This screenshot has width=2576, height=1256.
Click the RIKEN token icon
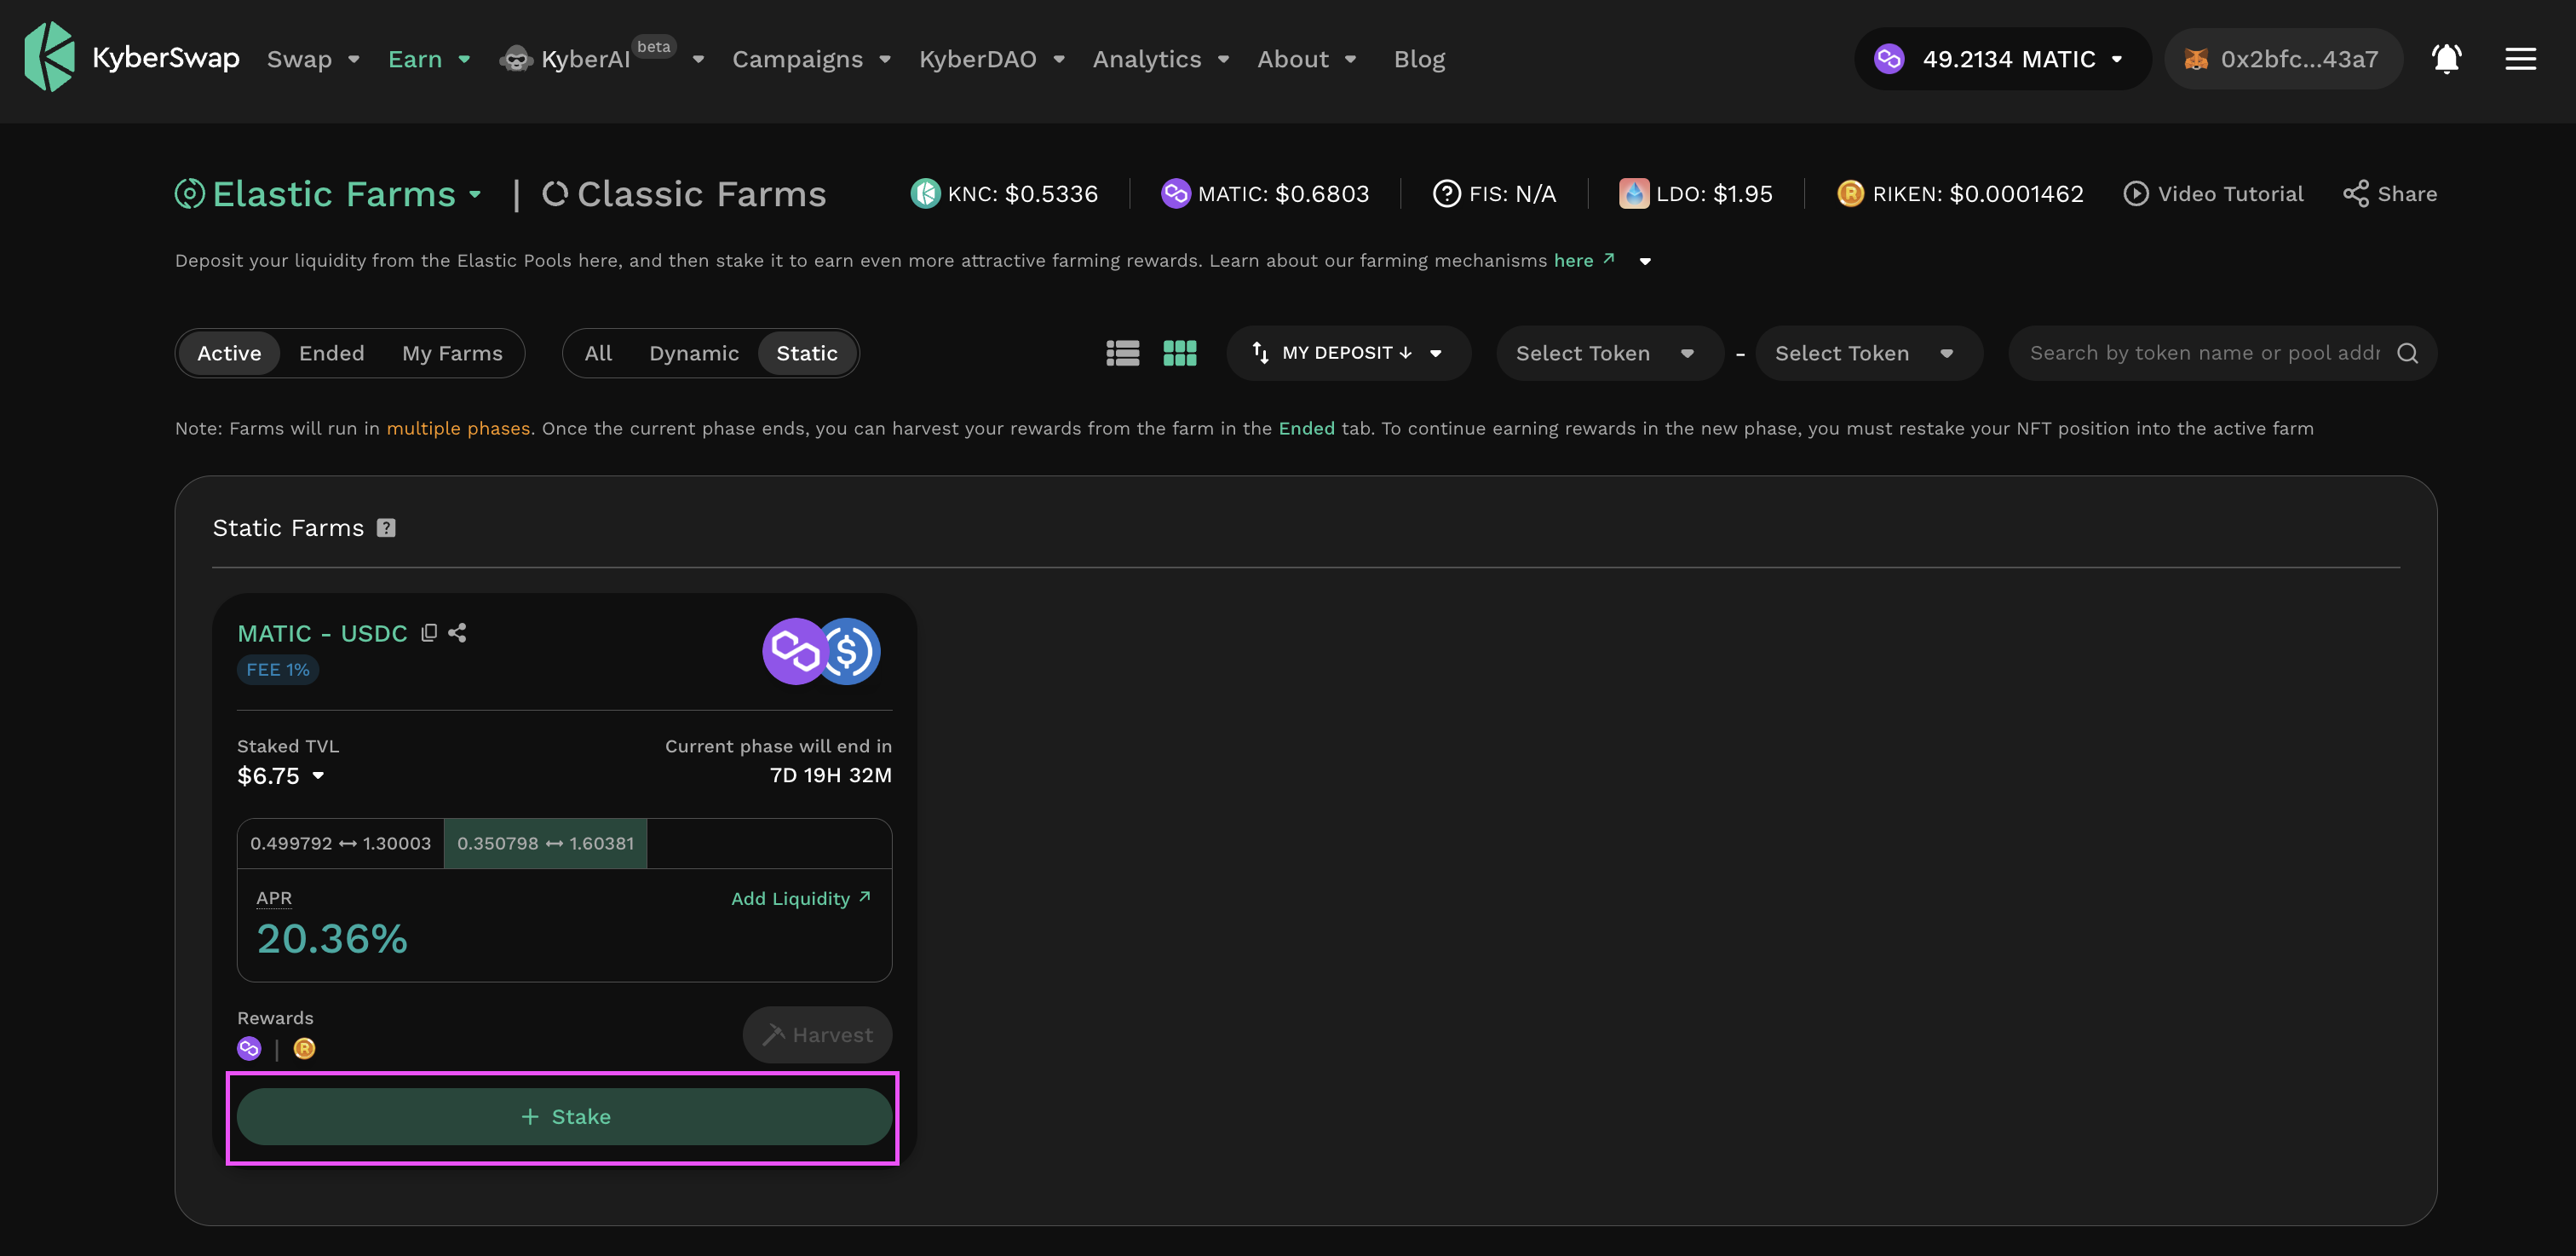point(1850,193)
